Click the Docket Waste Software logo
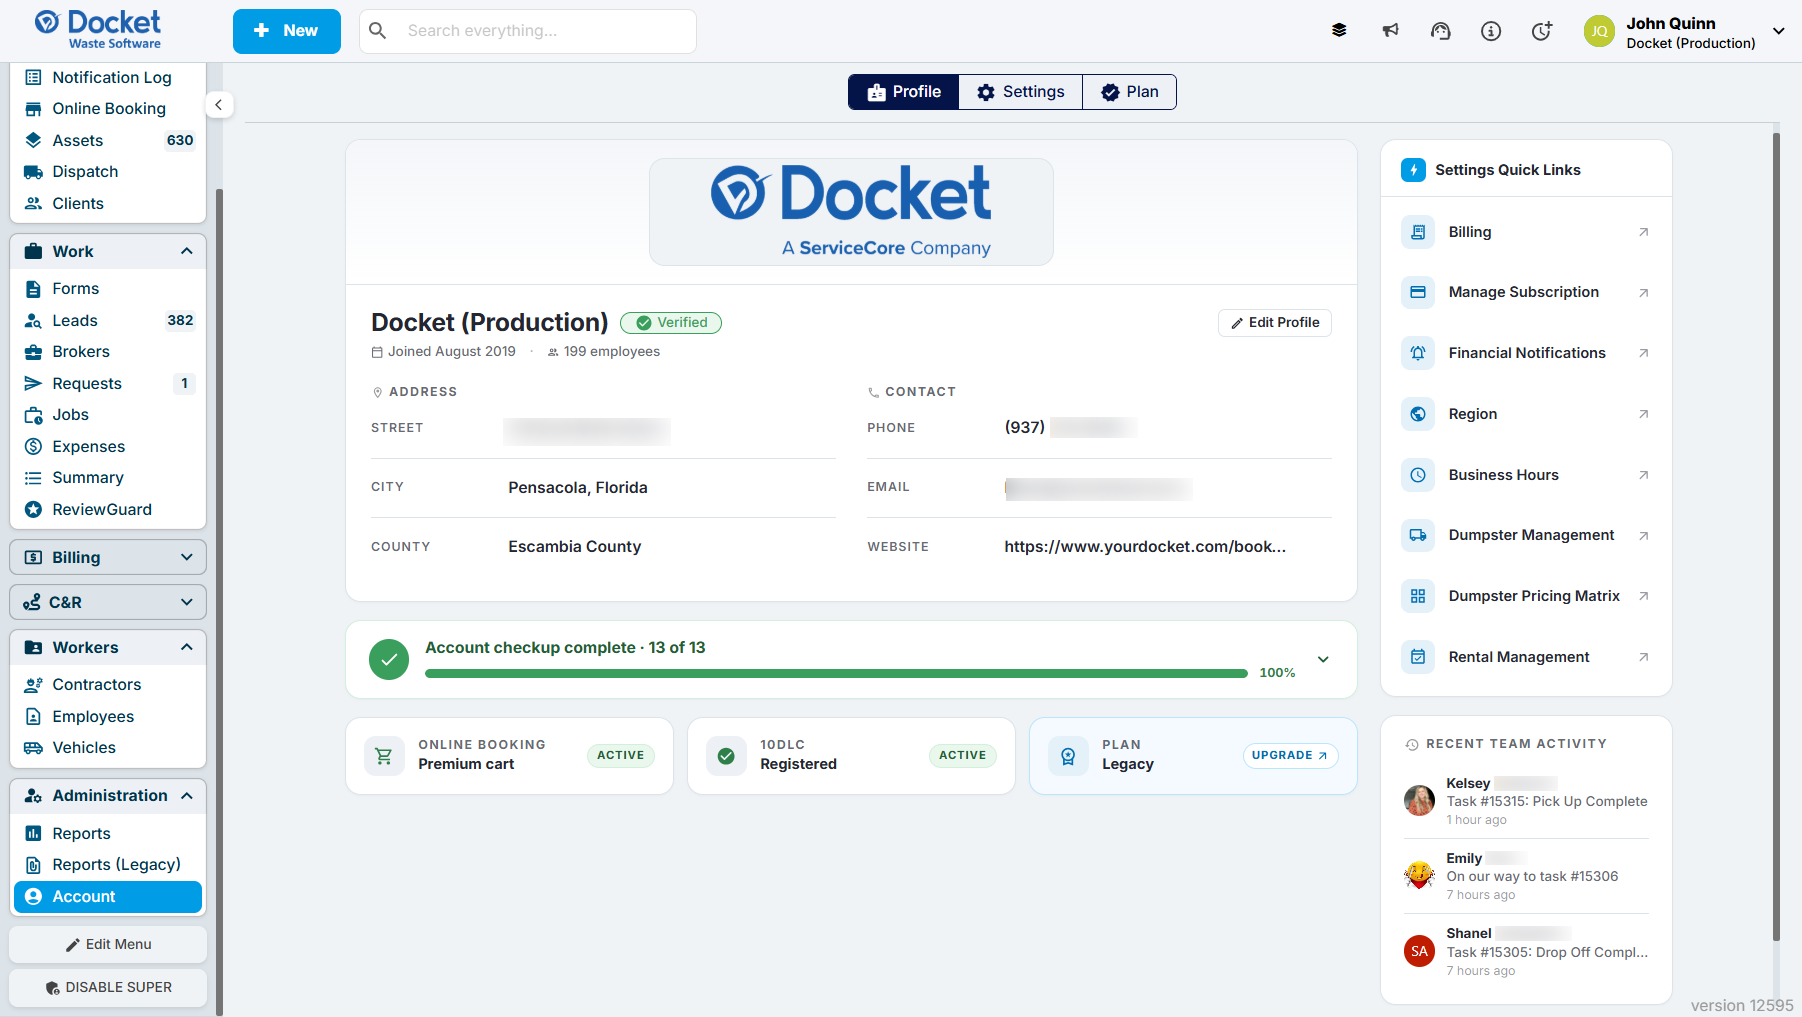 point(98,30)
